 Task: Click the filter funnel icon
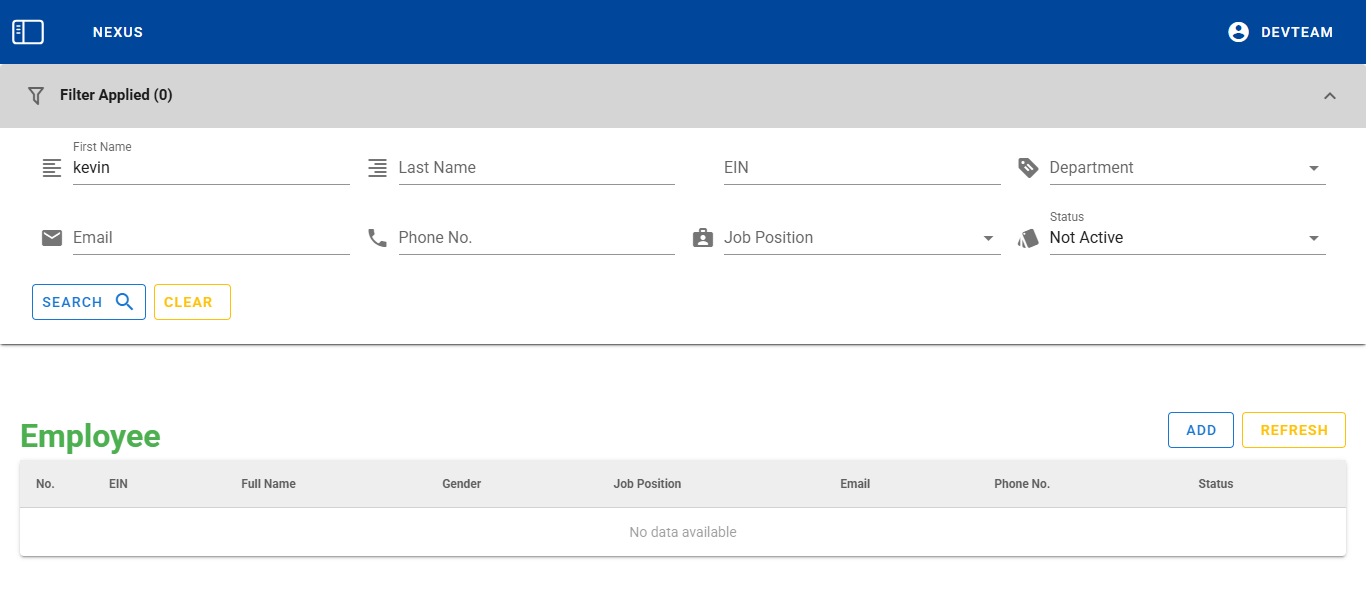[36, 96]
